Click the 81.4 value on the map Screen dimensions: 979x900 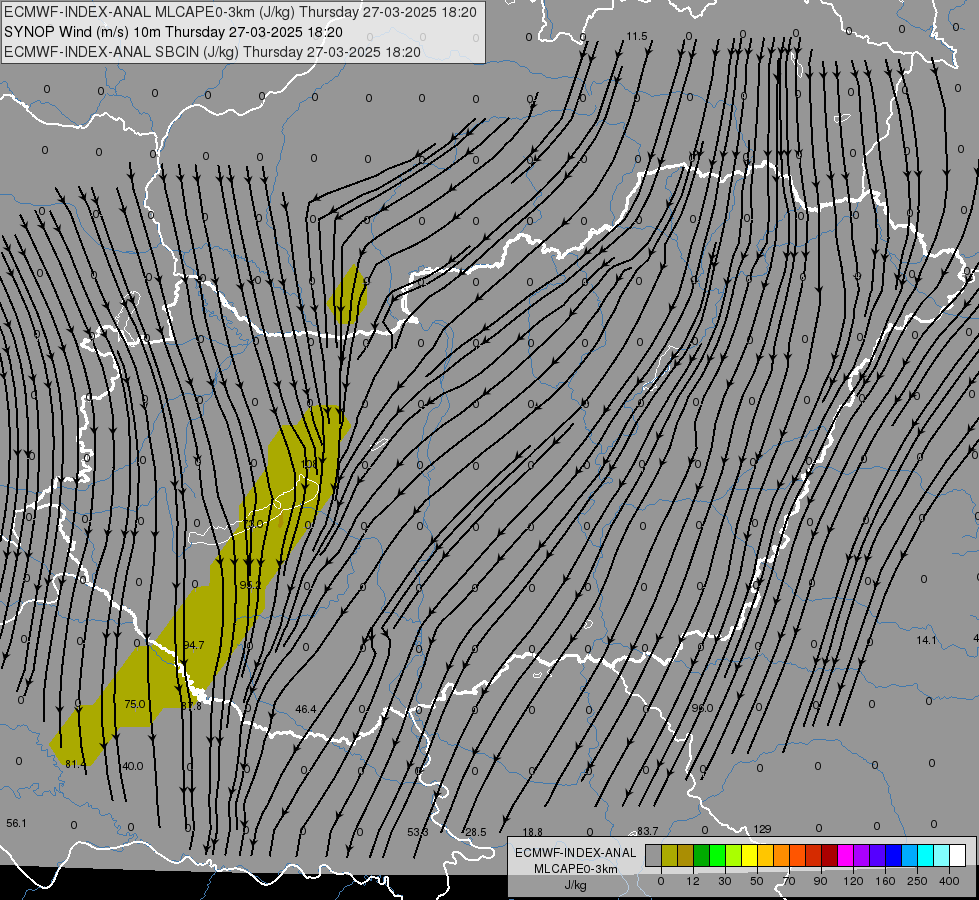76,764
